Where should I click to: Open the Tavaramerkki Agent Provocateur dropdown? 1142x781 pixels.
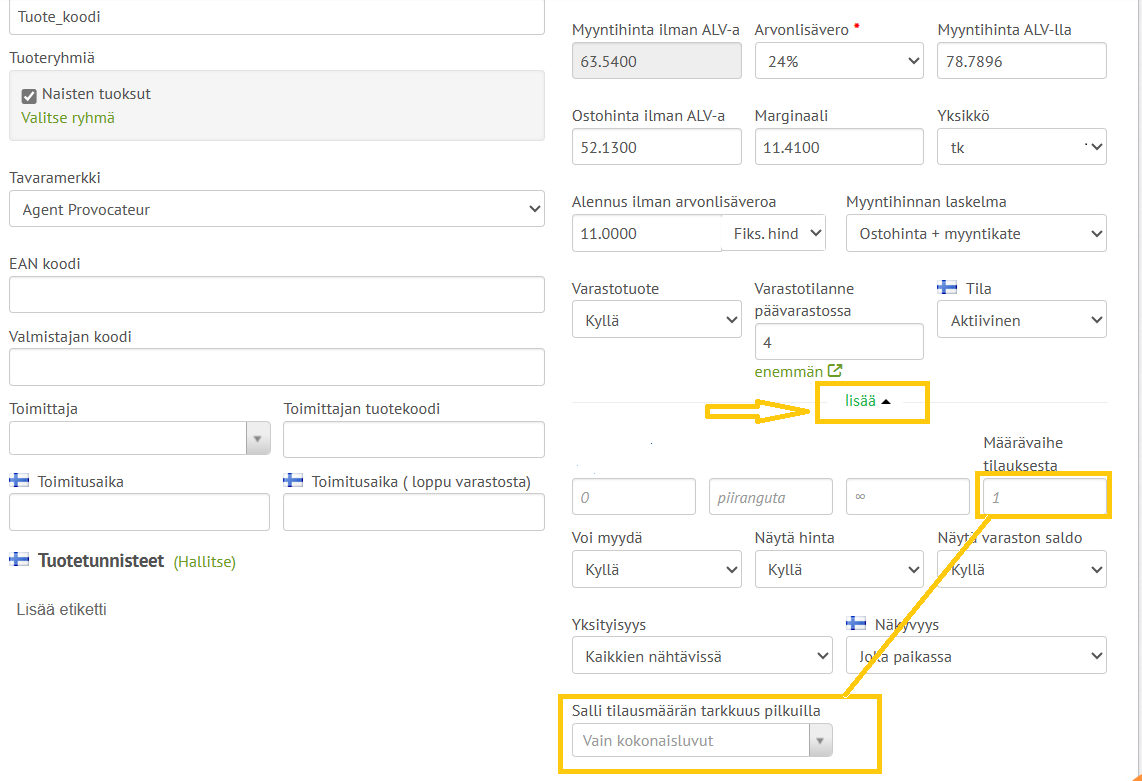pos(277,209)
